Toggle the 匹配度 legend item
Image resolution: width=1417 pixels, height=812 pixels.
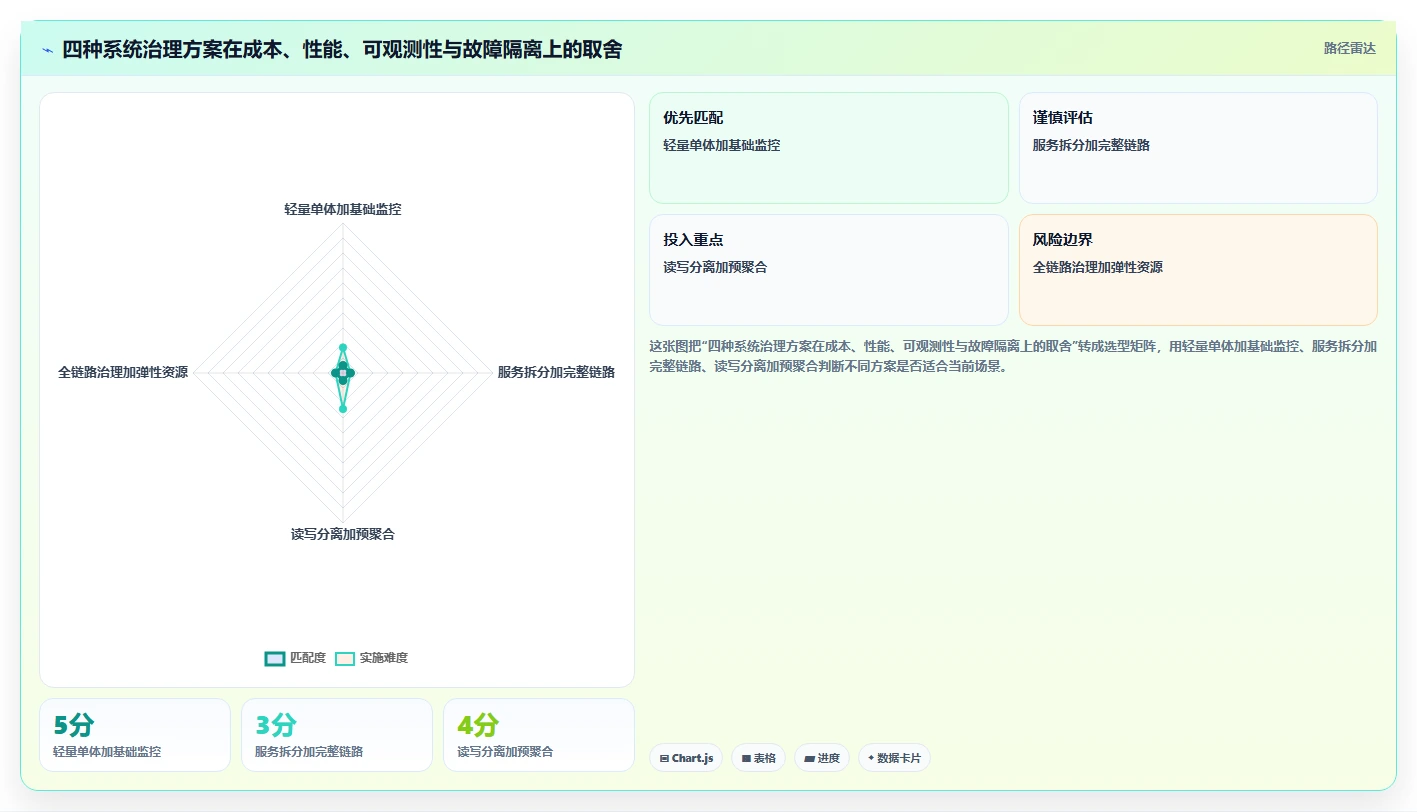click(295, 658)
